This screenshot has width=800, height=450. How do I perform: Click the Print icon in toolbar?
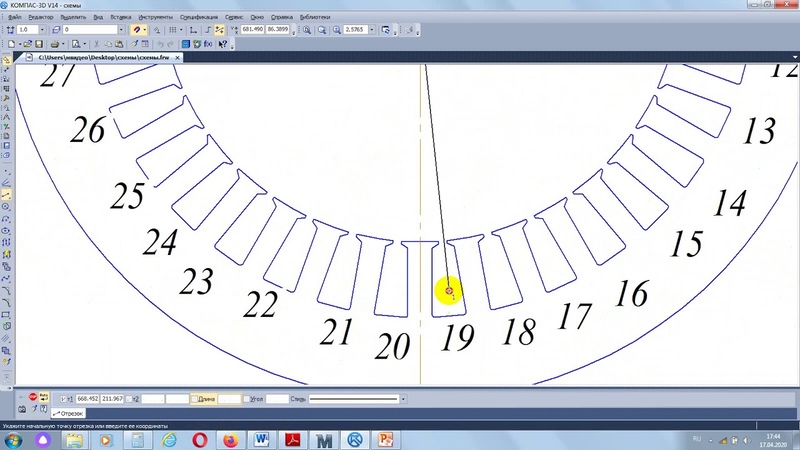click(x=52, y=45)
